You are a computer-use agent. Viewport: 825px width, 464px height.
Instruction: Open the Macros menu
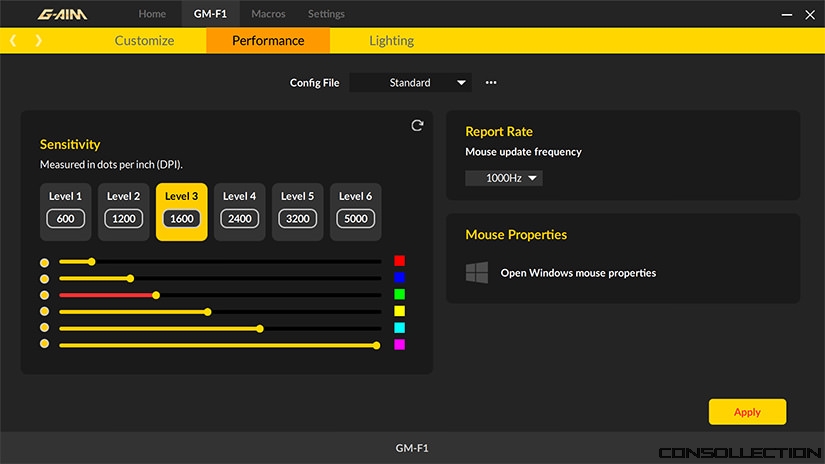coord(268,14)
